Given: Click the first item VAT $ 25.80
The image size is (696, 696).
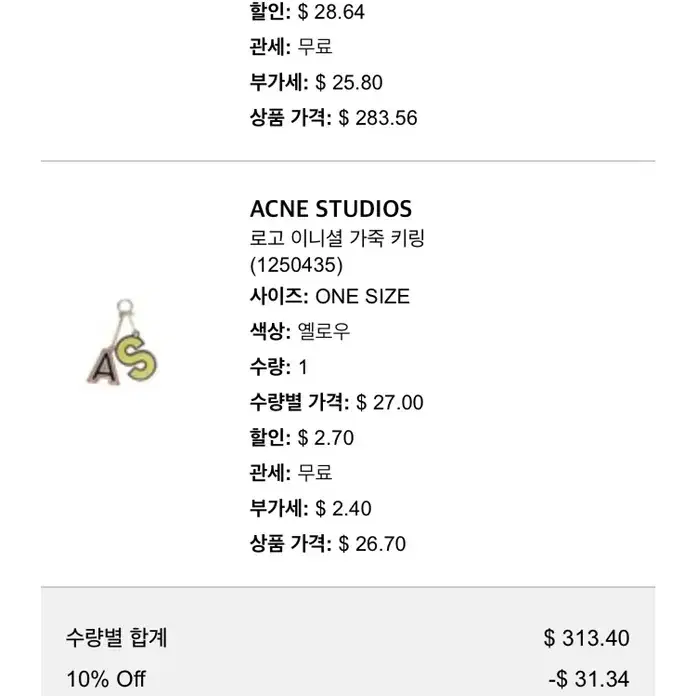Looking at the screenshot, I should (x=348, y=83).
